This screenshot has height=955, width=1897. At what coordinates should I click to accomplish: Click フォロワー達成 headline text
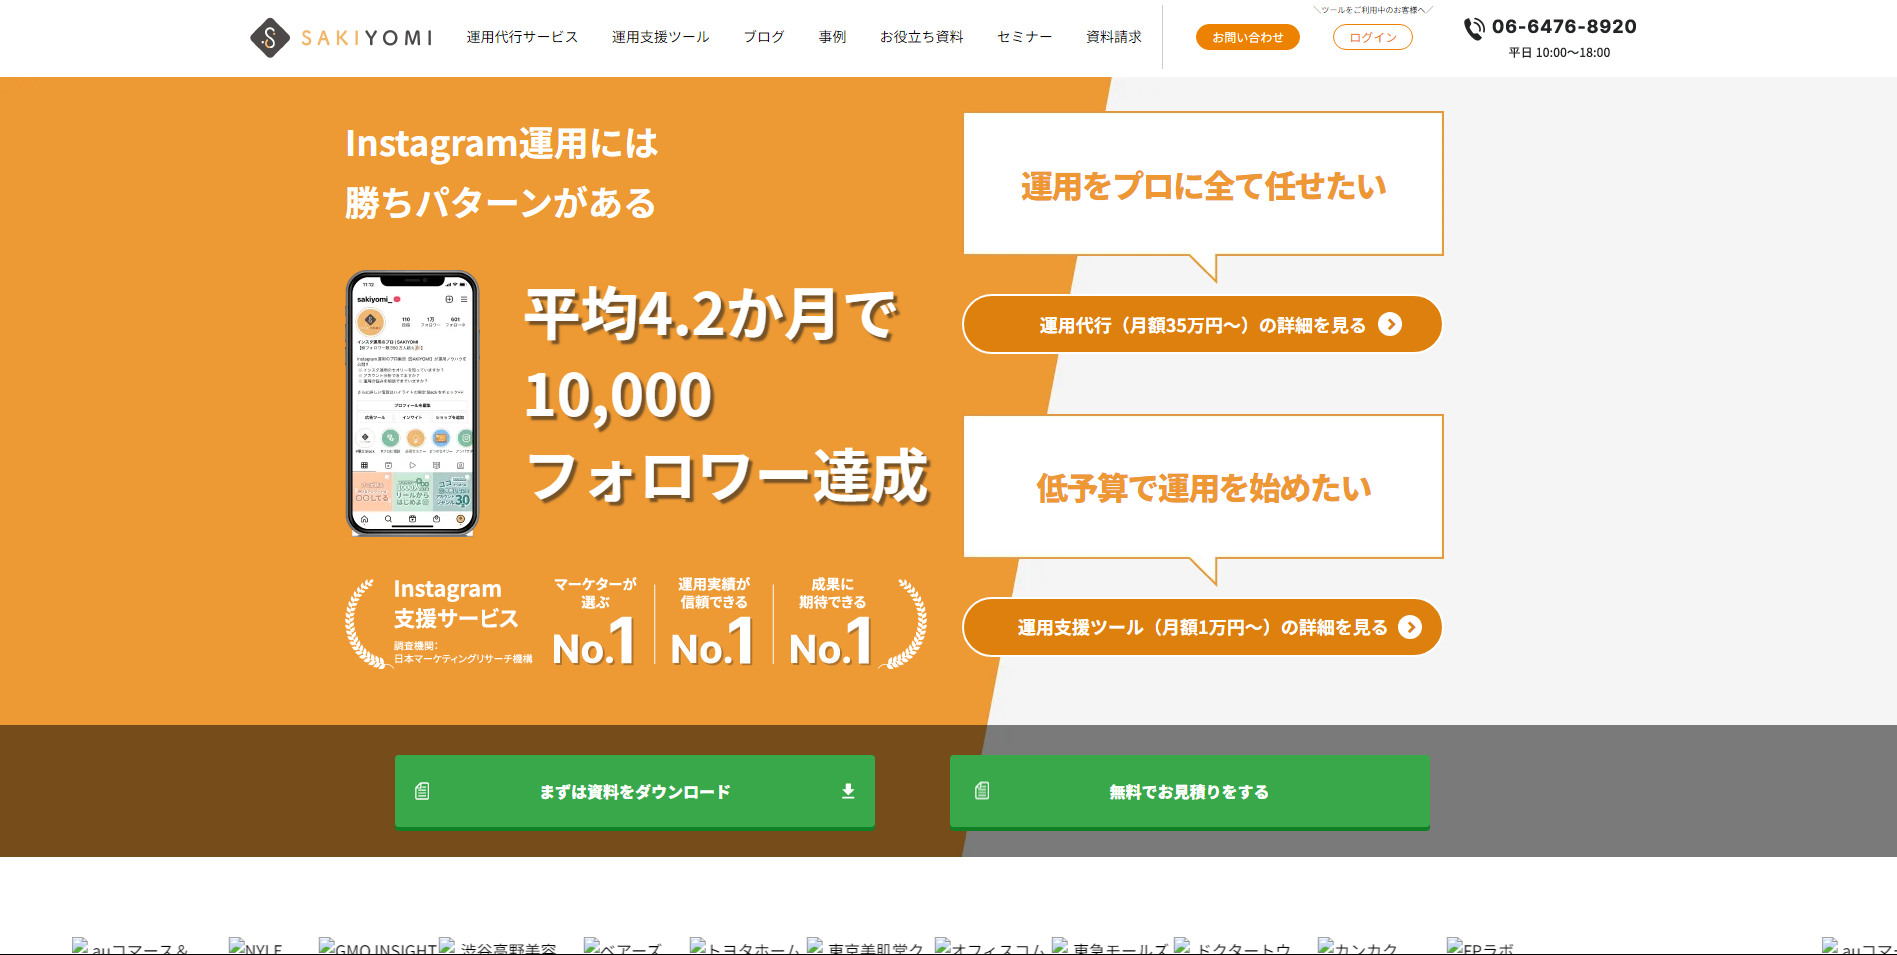point(728,476)
